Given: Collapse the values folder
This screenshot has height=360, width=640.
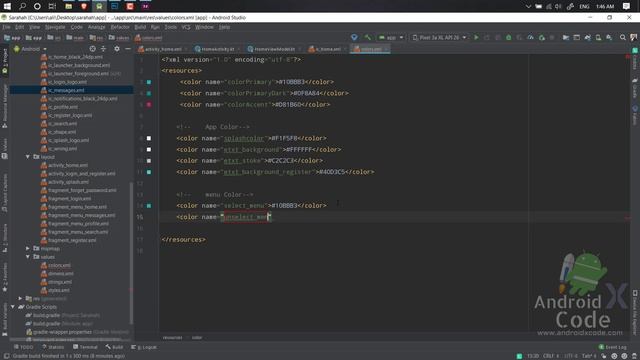Looking at the screenshot, I should click(28, 257).
